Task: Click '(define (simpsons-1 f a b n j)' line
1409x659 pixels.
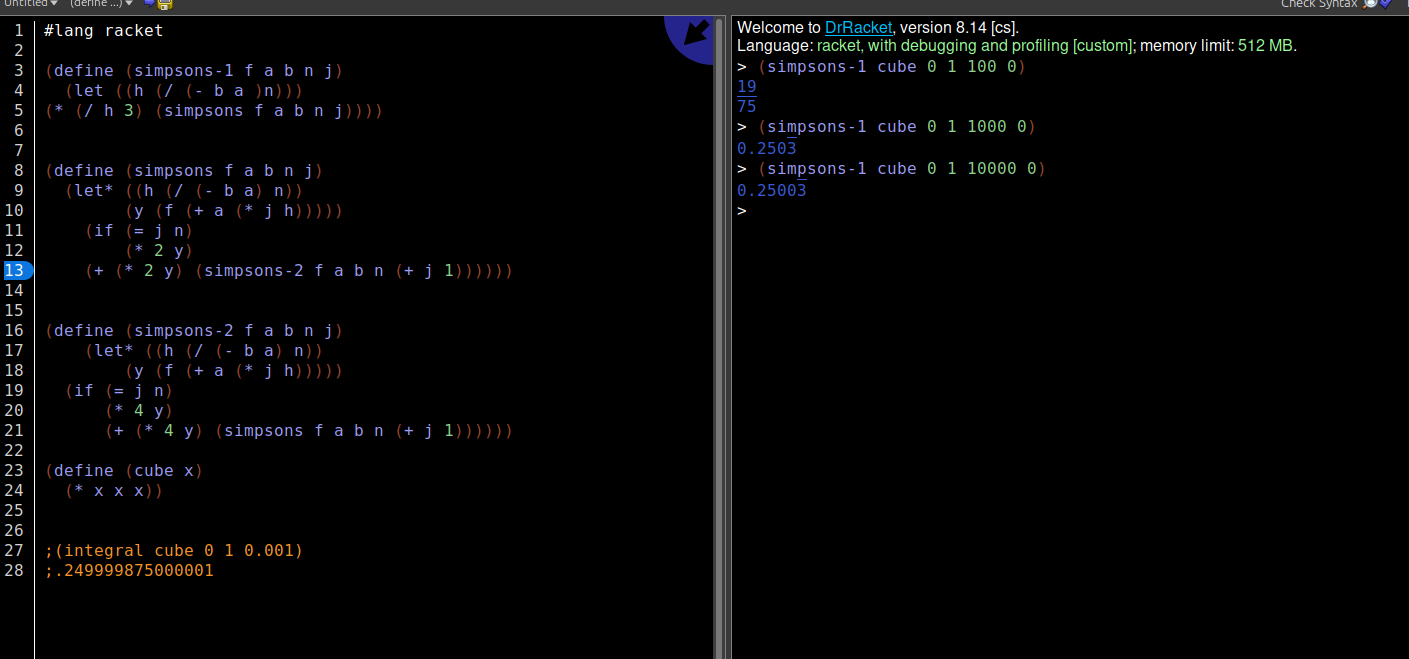Action: pyautogui.click(x=194, y=70)
